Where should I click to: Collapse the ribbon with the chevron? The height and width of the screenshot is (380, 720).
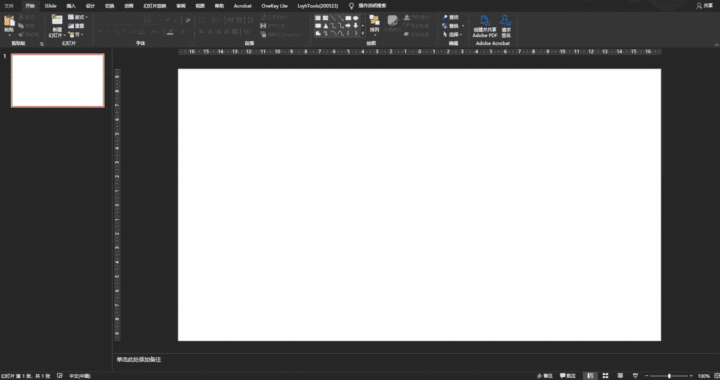pos(716,45)
